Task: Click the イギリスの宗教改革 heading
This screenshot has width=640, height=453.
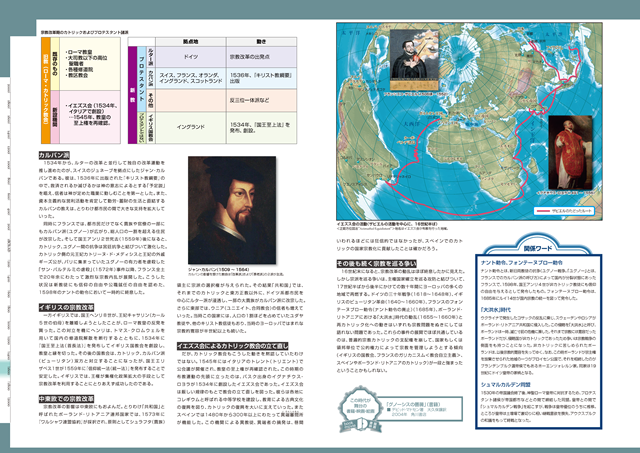Action: tap(67, 307)
